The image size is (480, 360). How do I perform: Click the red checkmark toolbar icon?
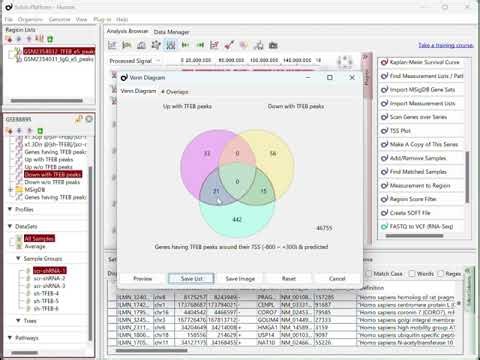point(229,45)
